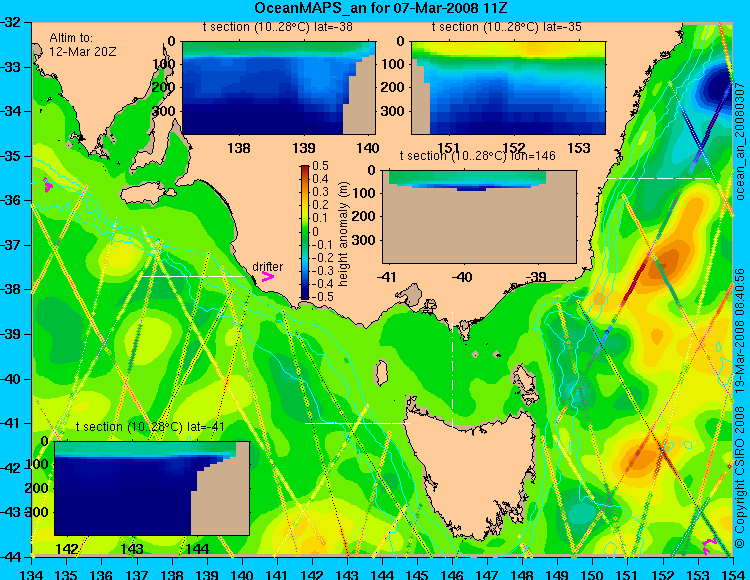750x580 pixels.
Task: Click '146' on the bottom longitude axis
Action: (452, 574)
